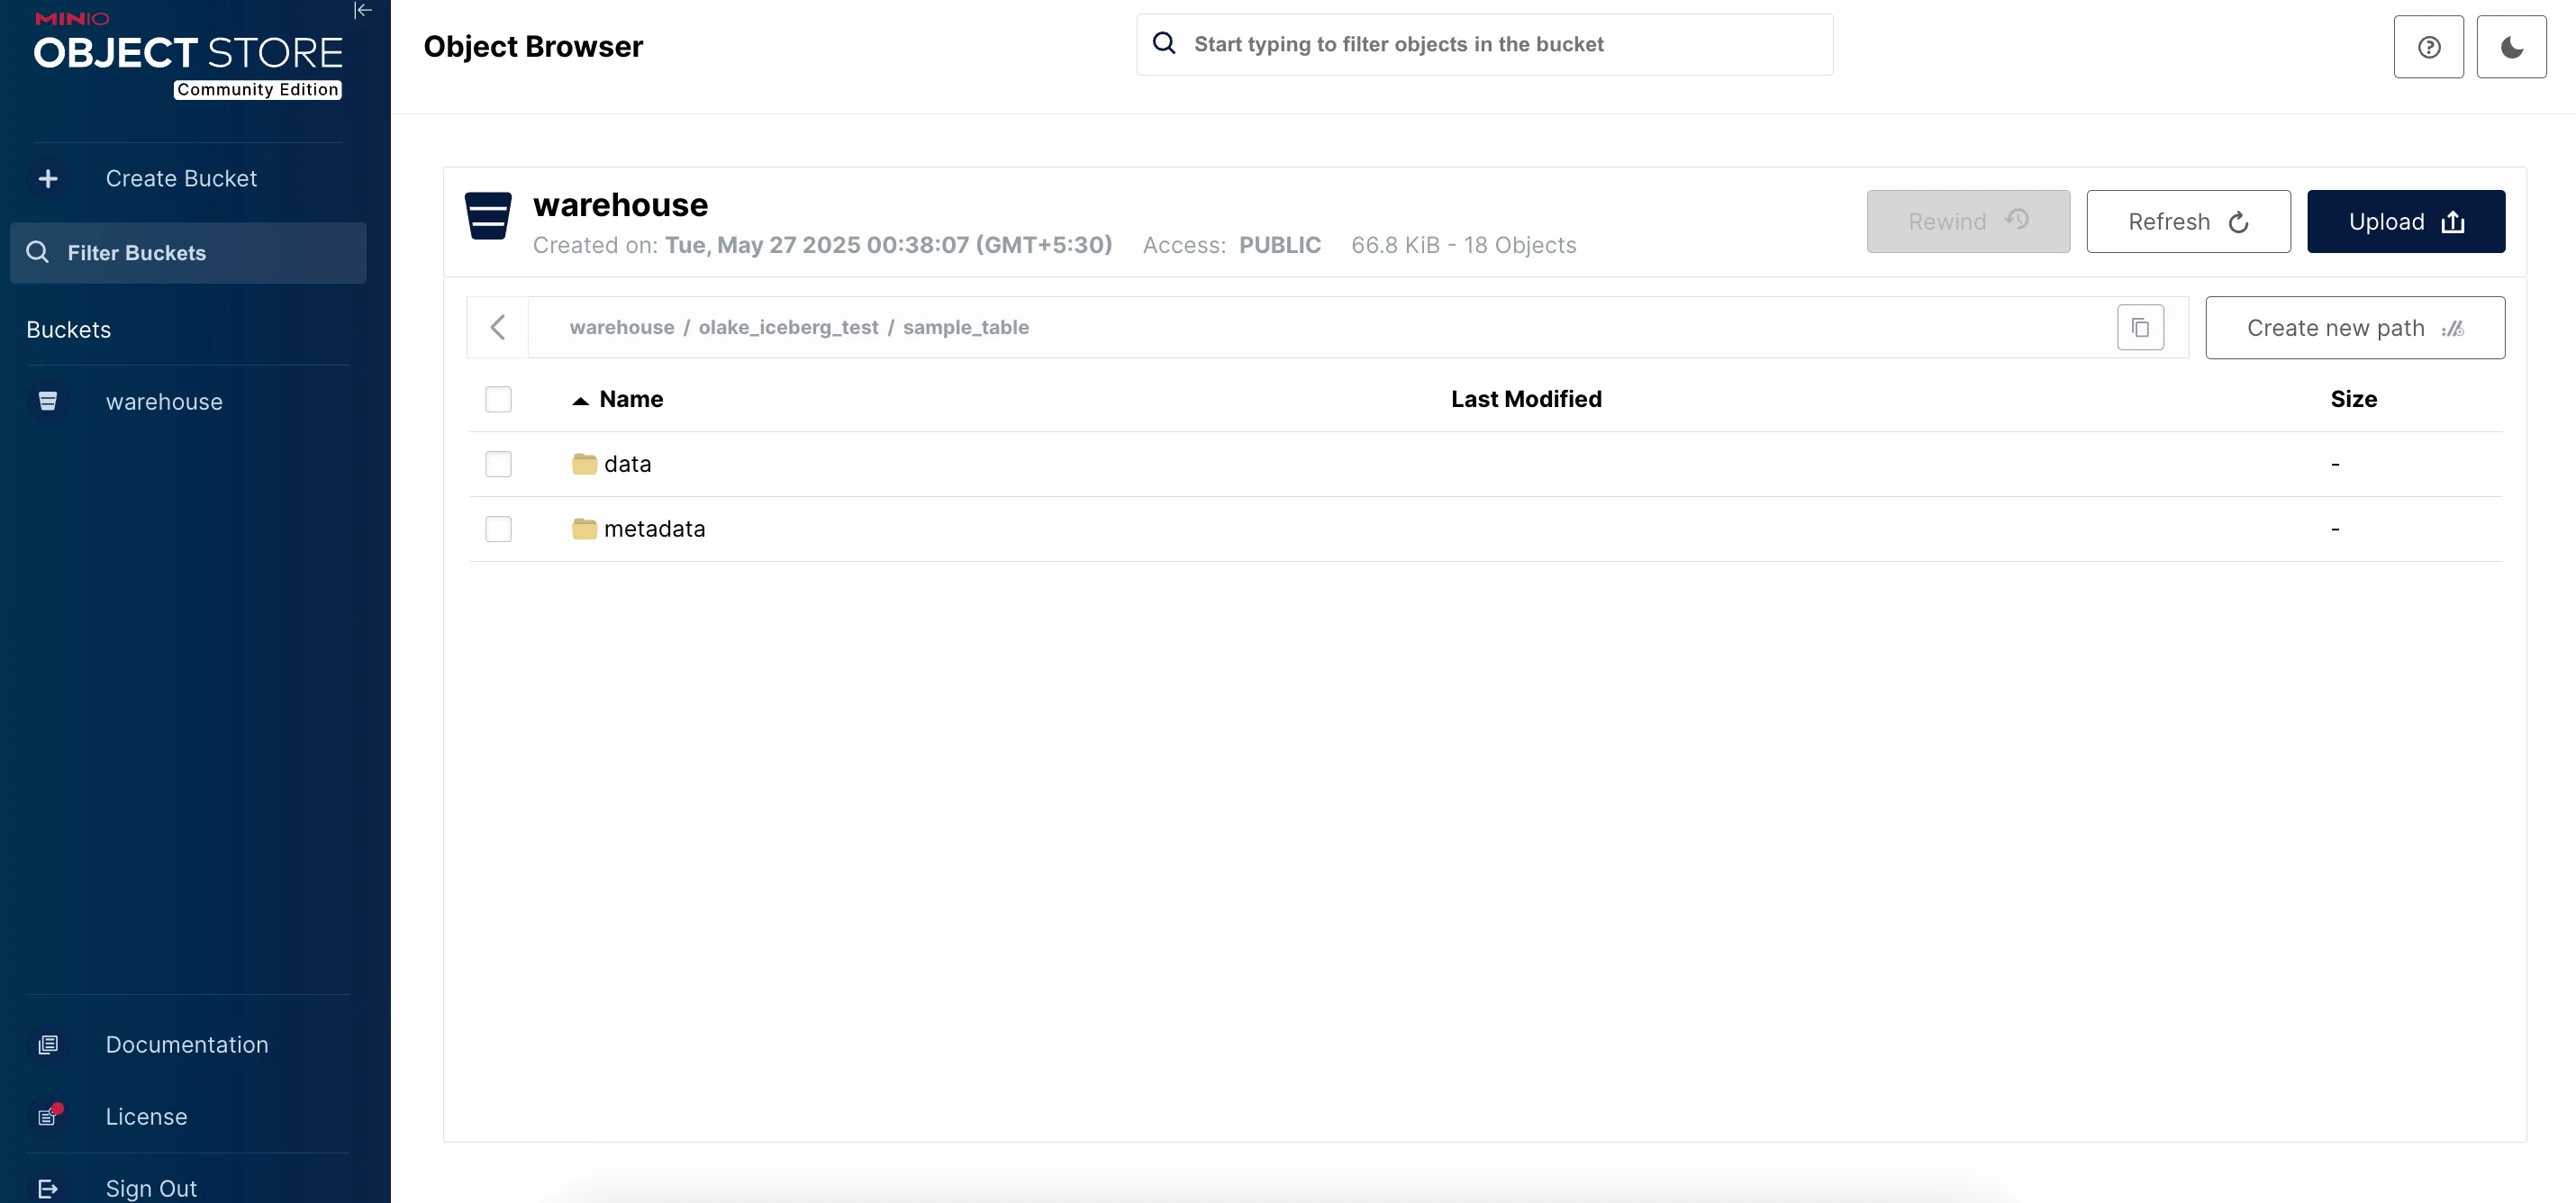Go back with breadcrumb arrow
This screenshot has width=2576, height=1203.
498,328
